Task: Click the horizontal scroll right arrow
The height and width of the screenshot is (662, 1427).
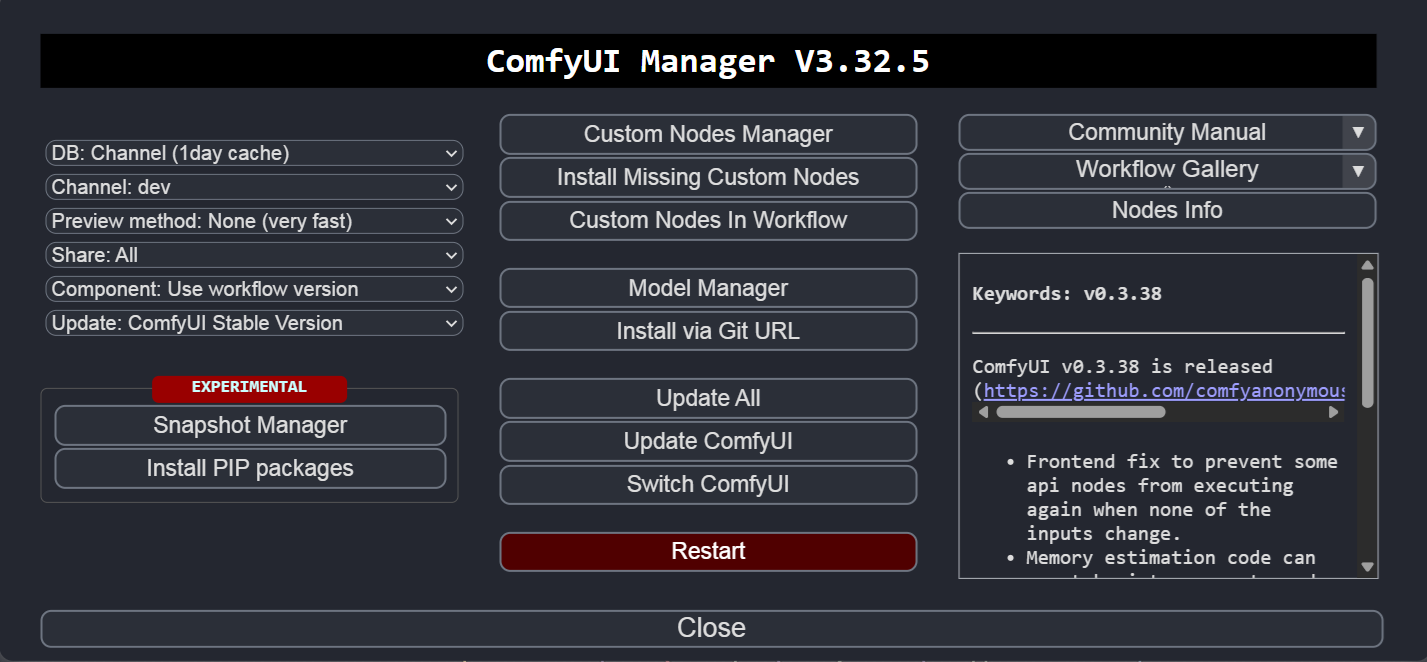Action: click(x=1333, y=412)
